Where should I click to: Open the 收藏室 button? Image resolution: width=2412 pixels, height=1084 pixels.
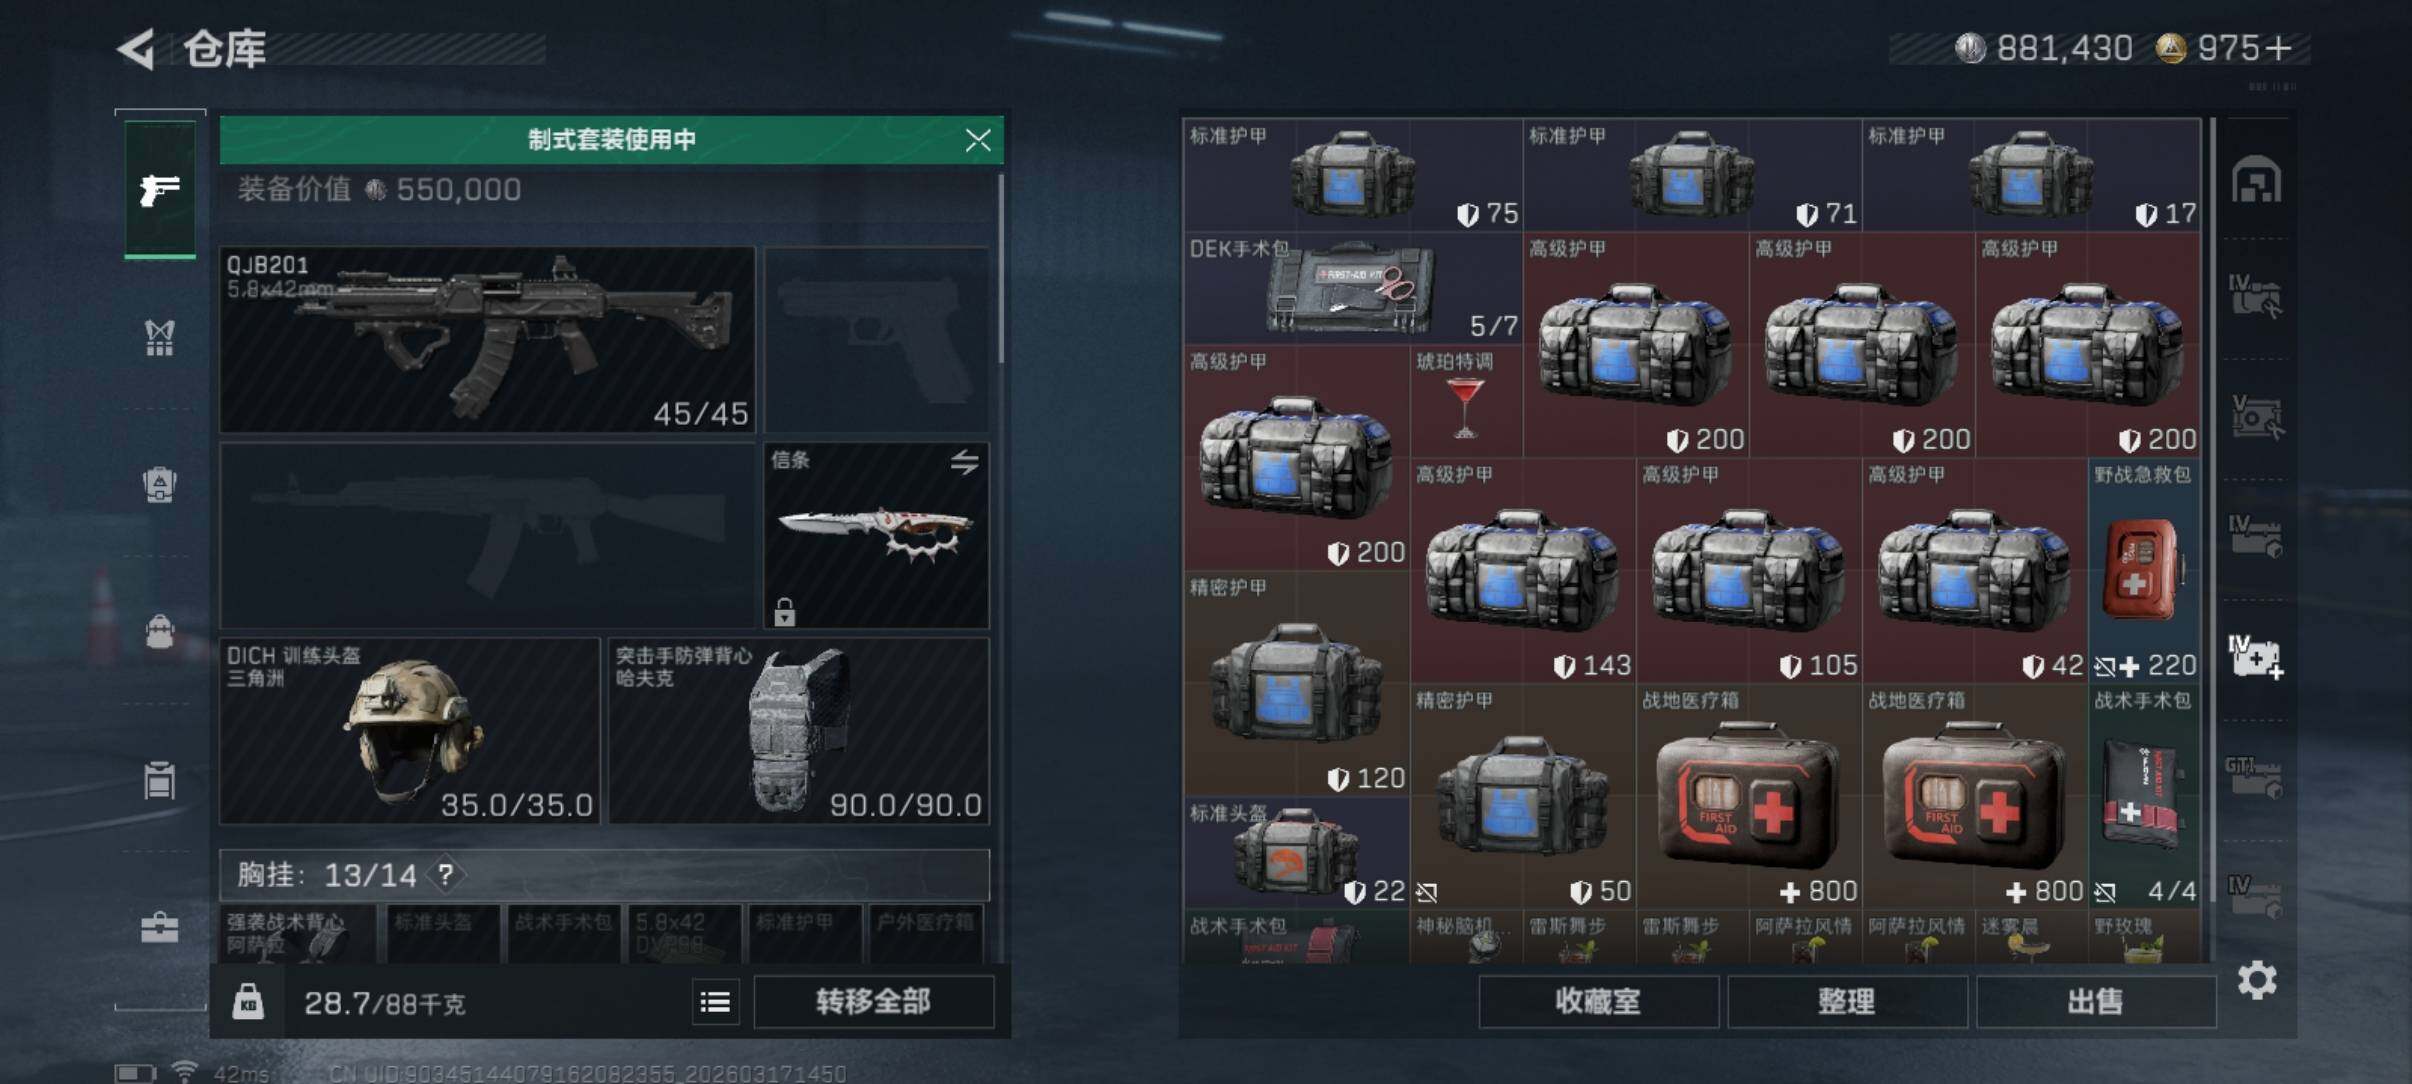coord(1598,1001)
